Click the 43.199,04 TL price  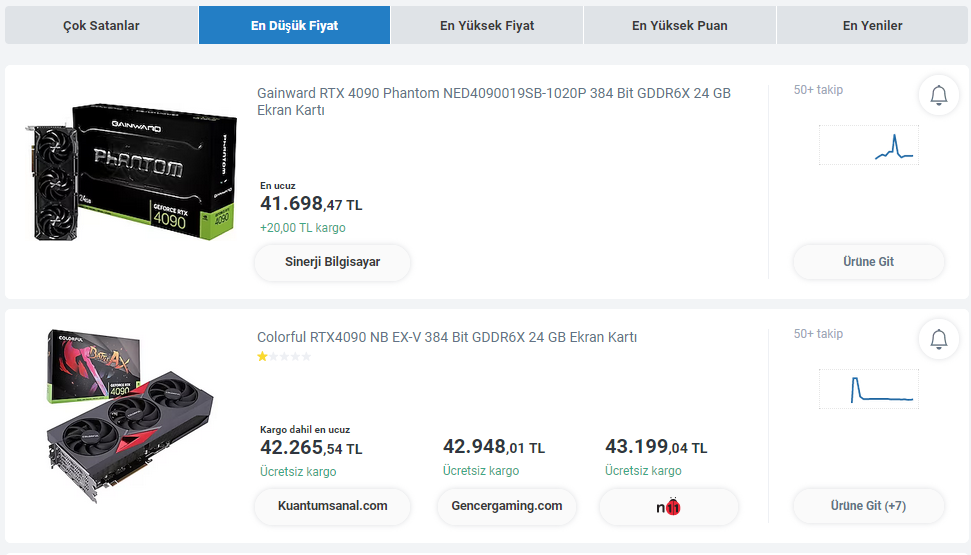coord(656,447)
